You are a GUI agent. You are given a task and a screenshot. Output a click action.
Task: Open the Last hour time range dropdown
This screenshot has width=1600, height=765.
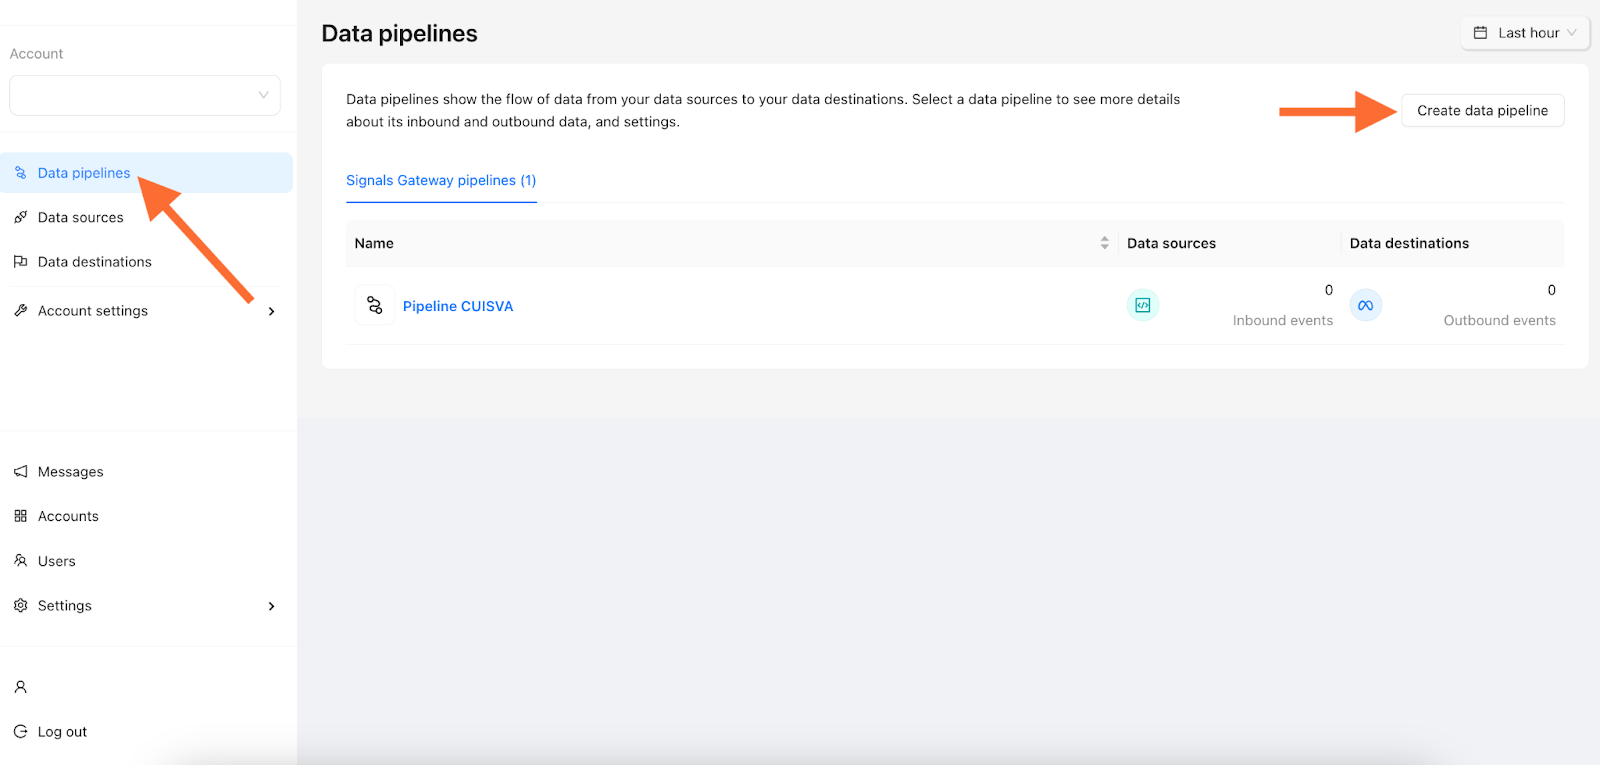(x=1525, y=33)
